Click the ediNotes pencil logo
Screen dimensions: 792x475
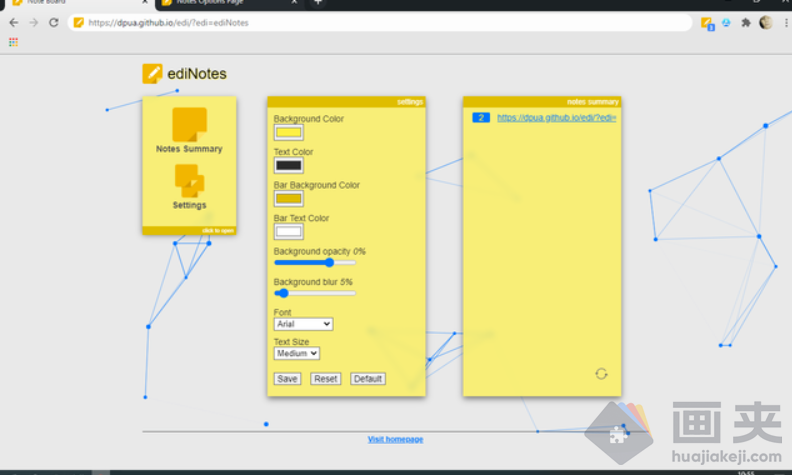click(x=152, y=73)
